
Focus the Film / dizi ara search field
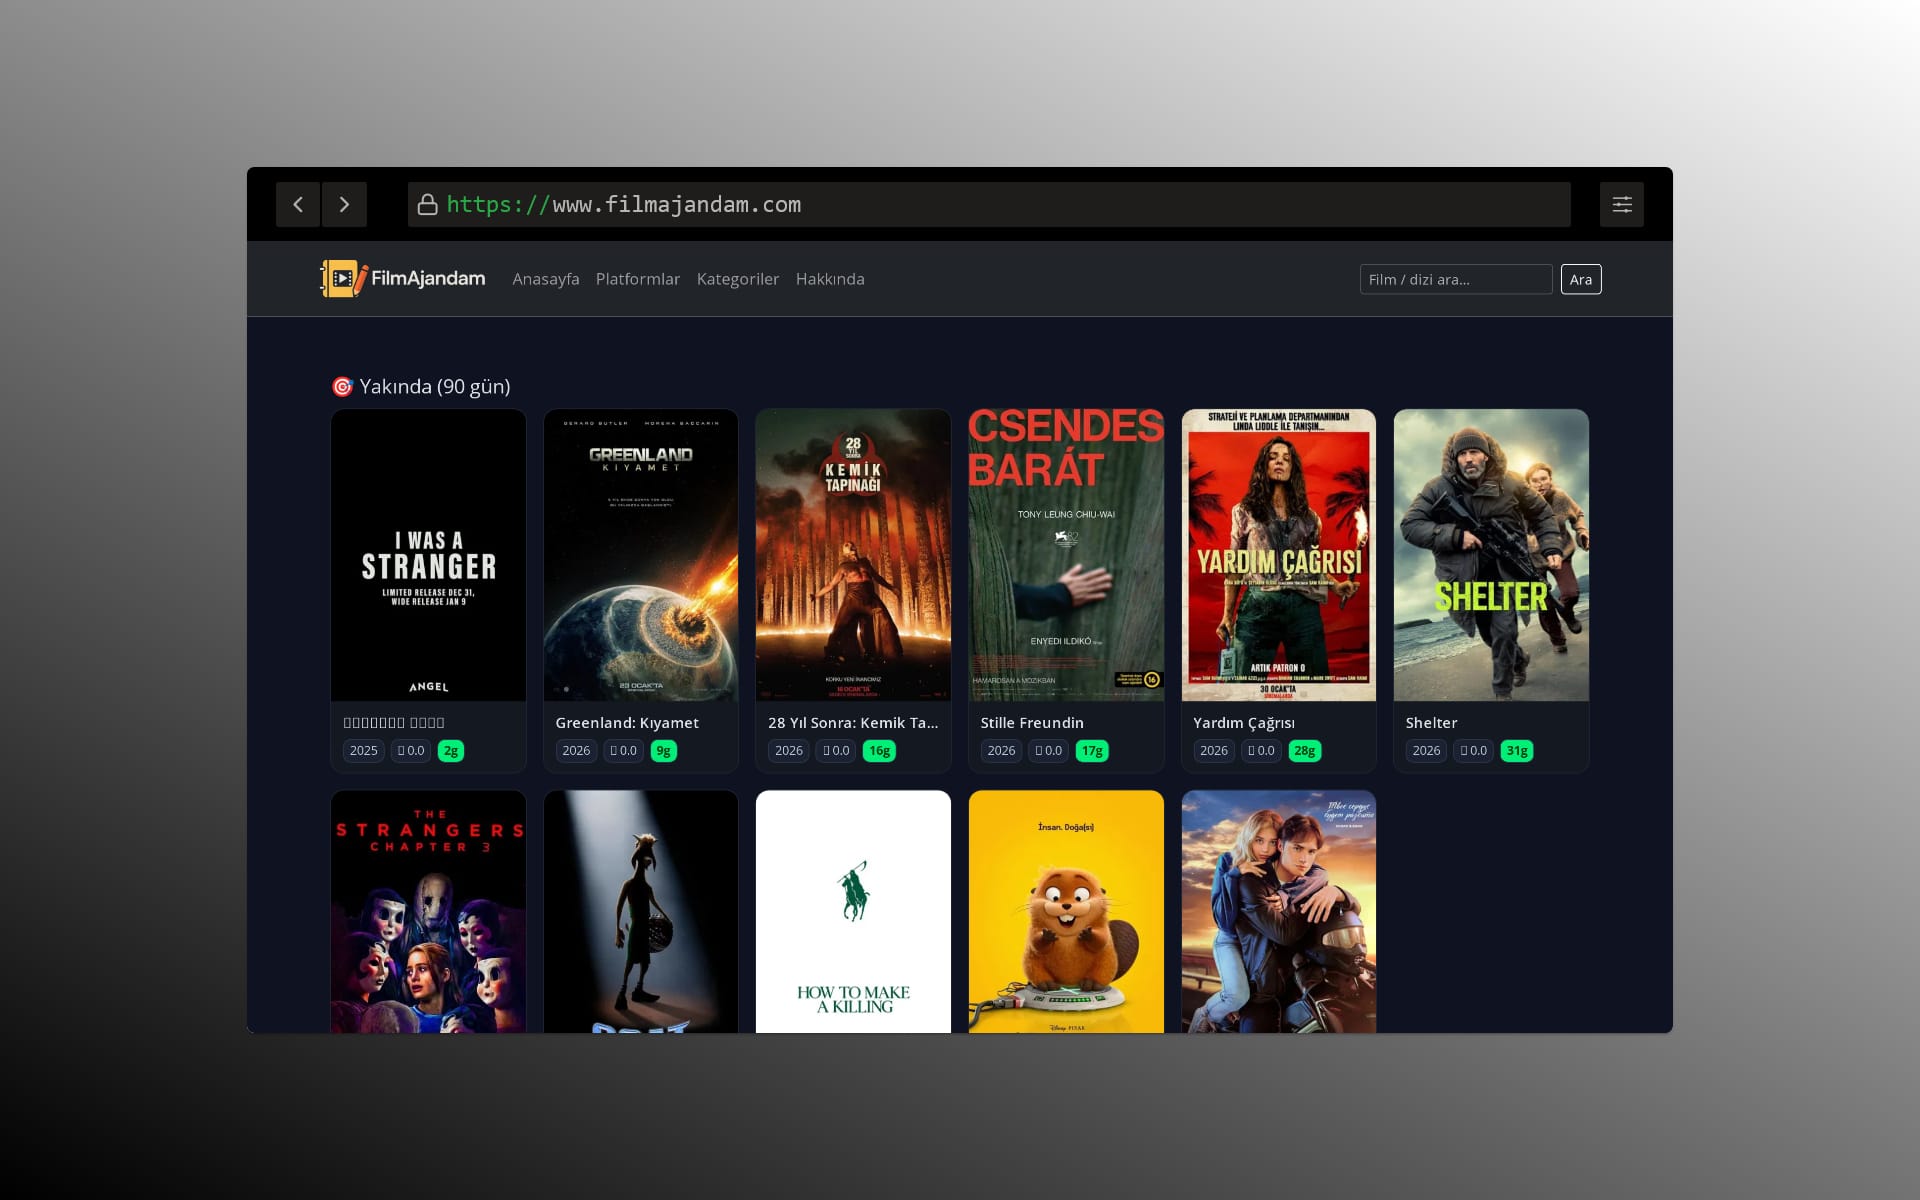click(1455, 279)
